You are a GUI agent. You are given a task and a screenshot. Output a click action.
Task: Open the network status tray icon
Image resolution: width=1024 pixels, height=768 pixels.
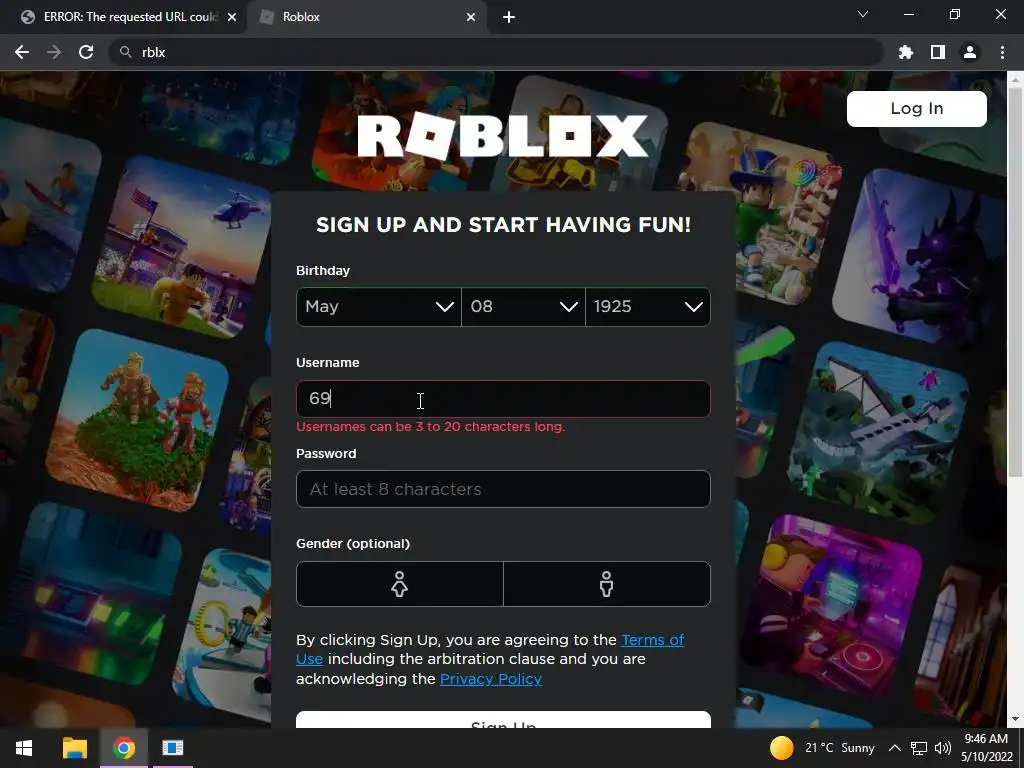919,748
